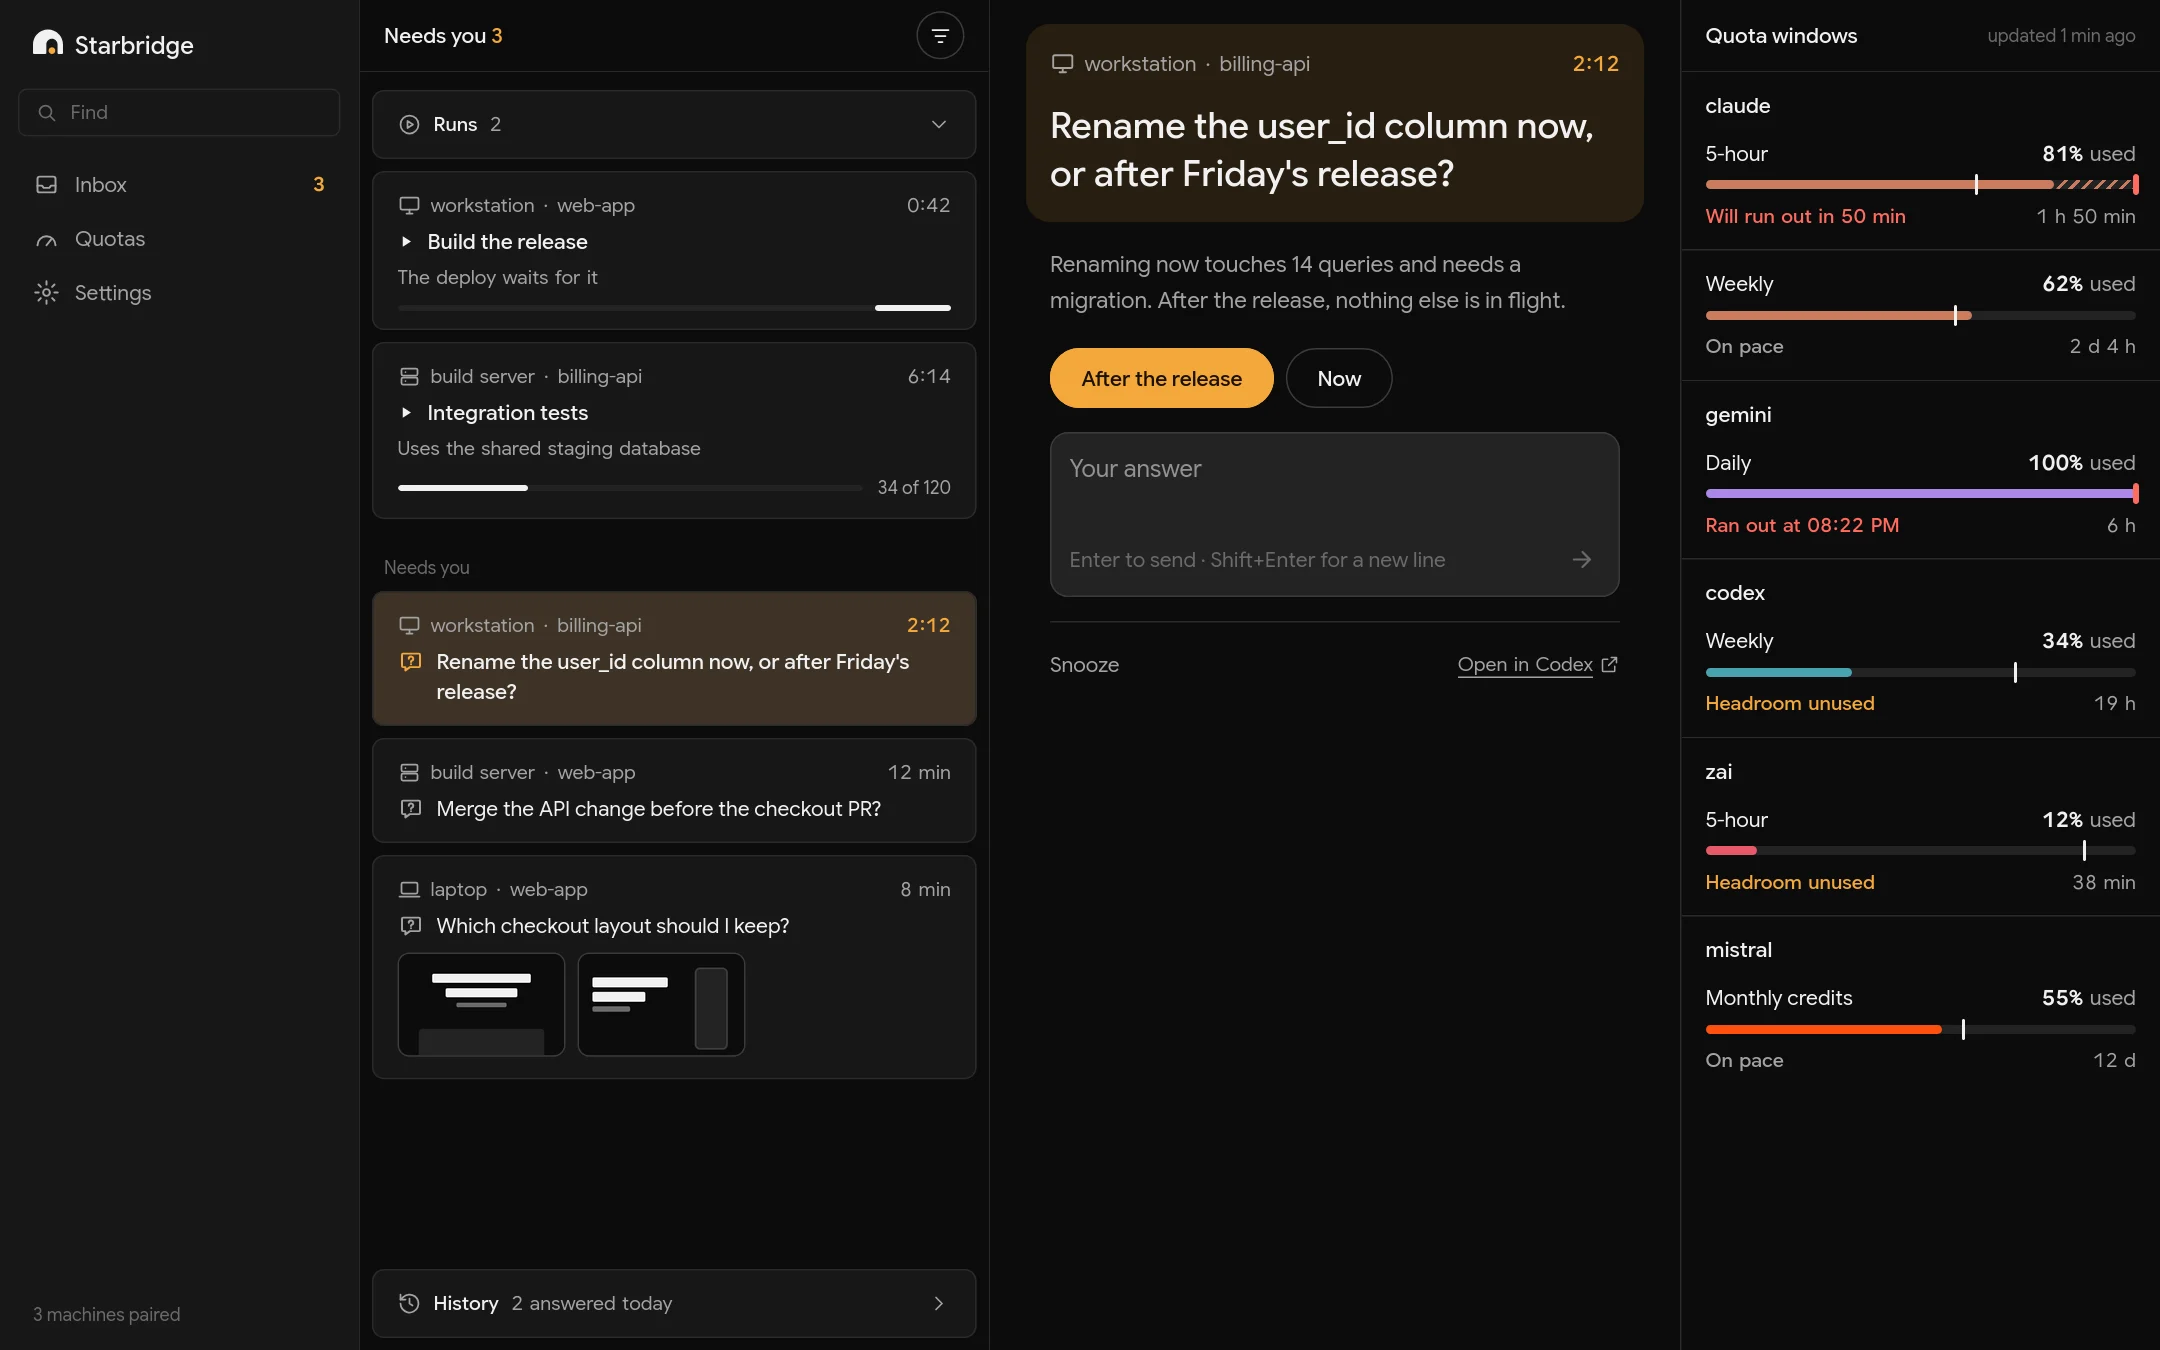2160x1350 pixels.
Task: Click the Will run out in 50 min warning
Action: point(1805,217)
